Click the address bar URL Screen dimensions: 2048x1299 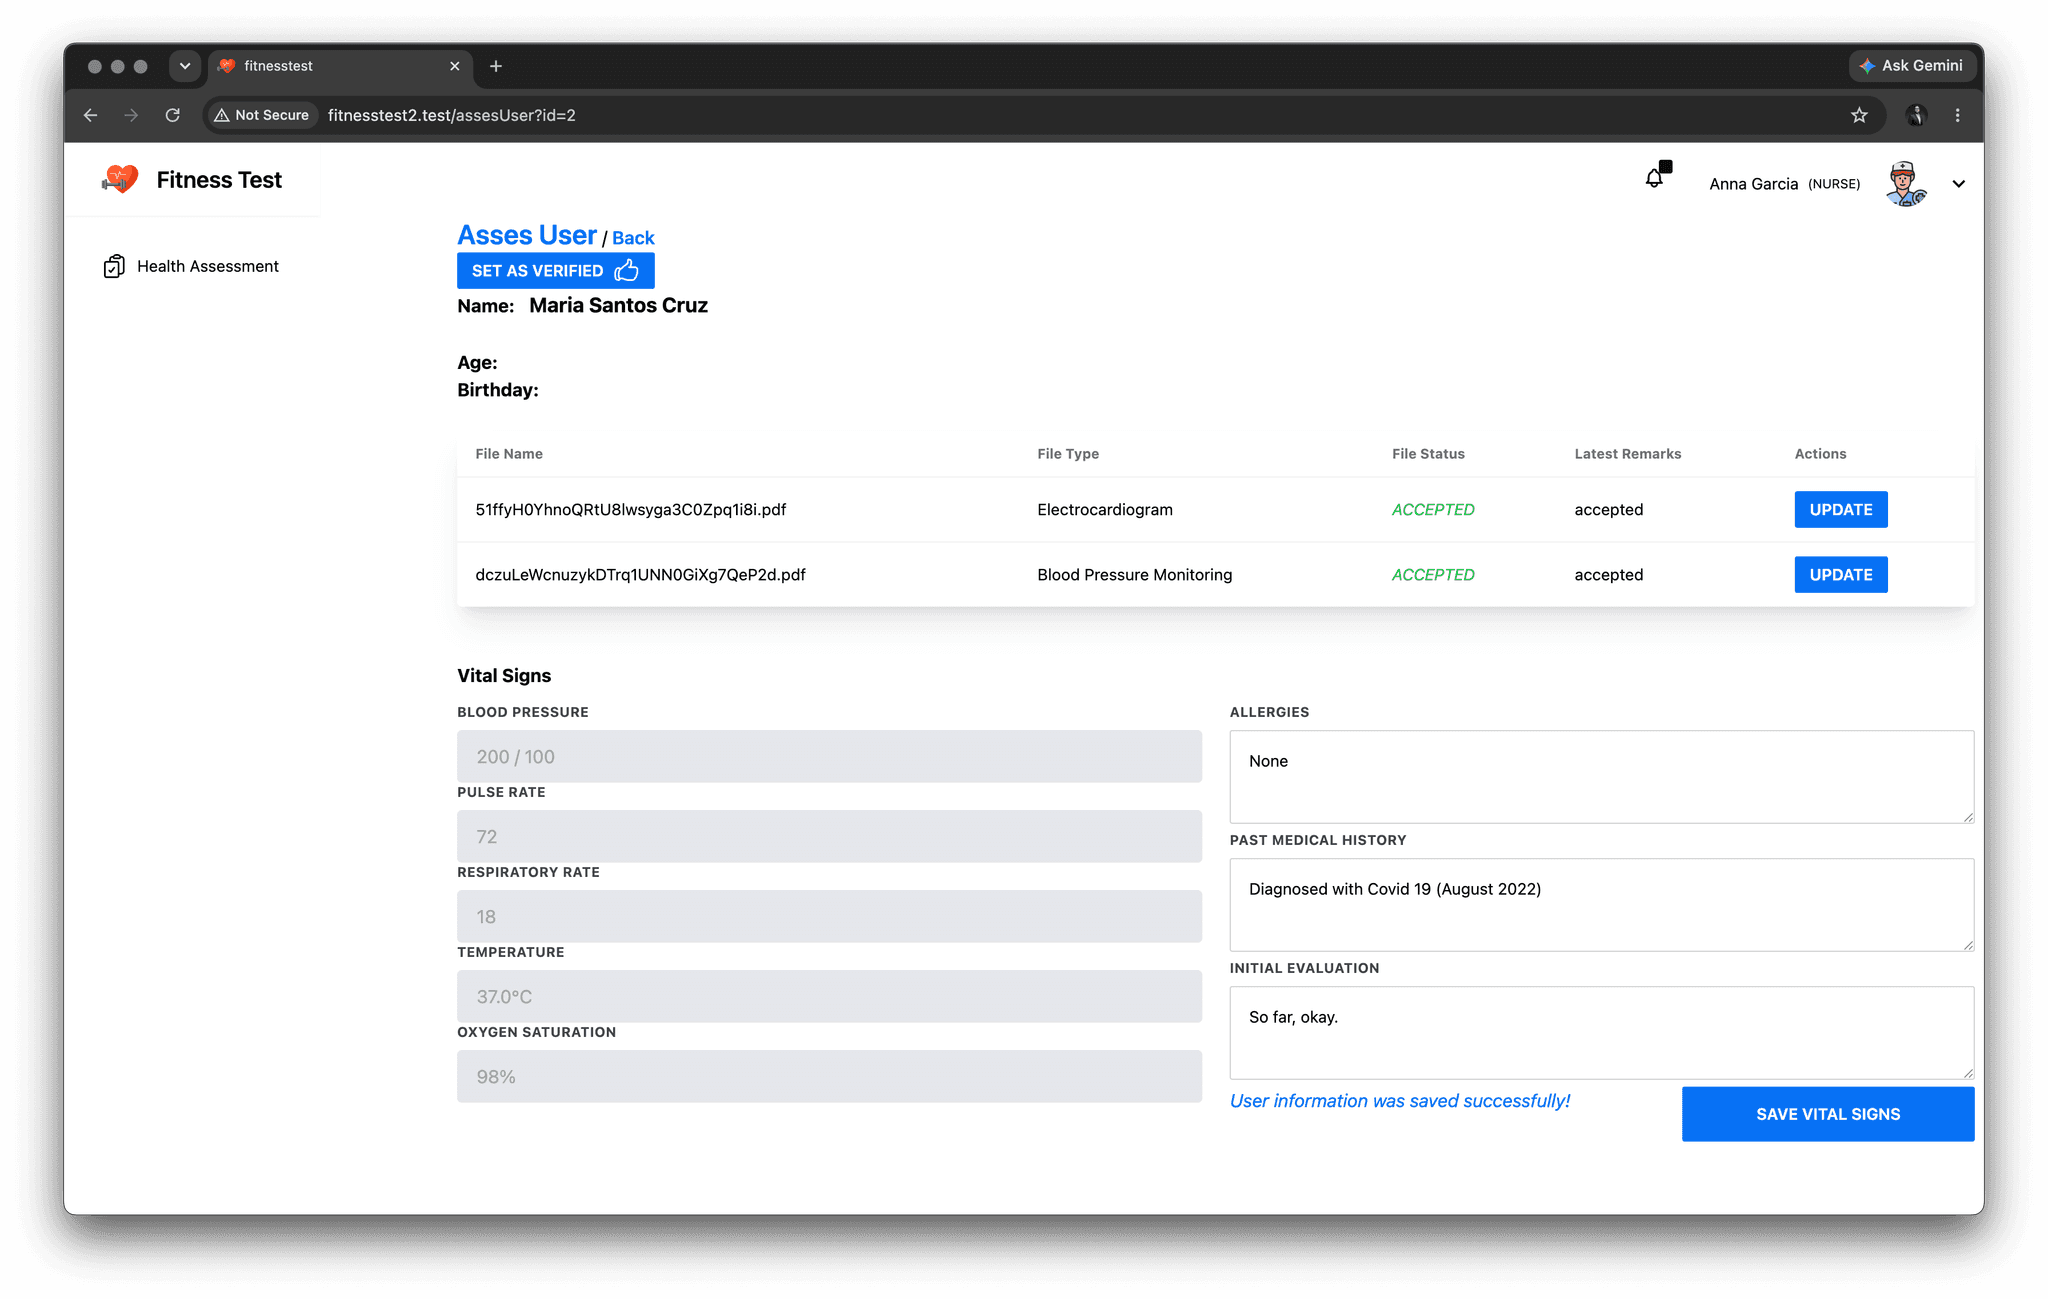(x=451, y=115)
